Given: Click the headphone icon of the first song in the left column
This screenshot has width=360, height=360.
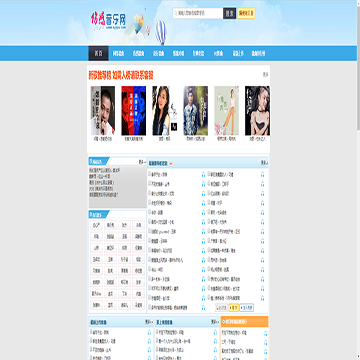Looking at the screenshot, I should pyautogui.click(x=203, y=174).
